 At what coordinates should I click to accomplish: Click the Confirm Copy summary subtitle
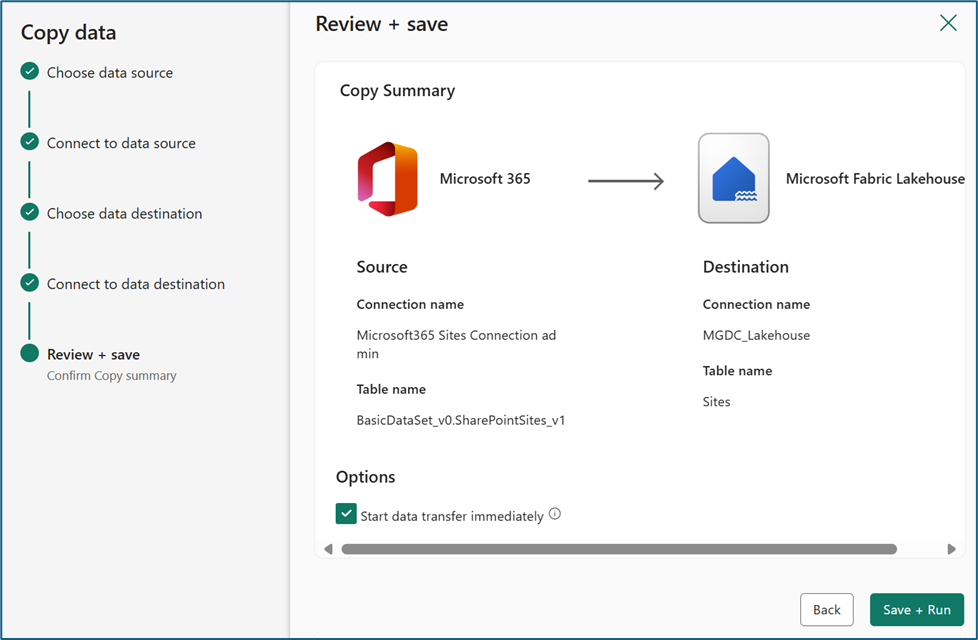pyautogui.click(x=112, y=376)
